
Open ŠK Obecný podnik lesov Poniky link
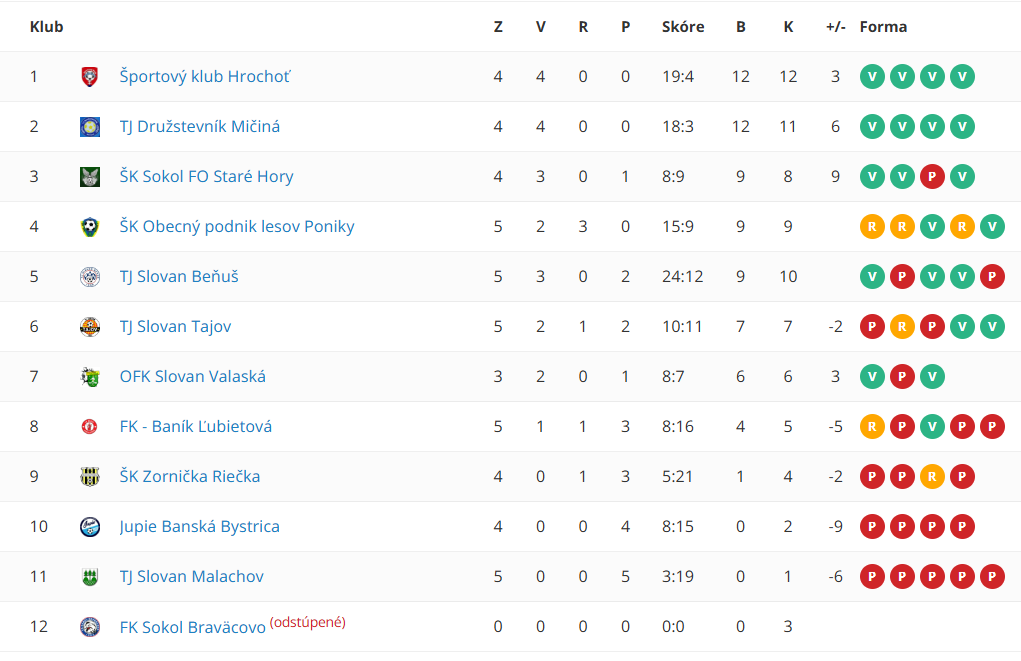click(x=237, y=227)
